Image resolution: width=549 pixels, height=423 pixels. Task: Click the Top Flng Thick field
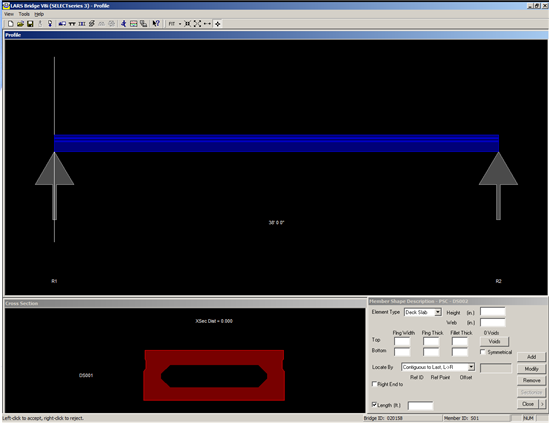[x=431, y=341]
